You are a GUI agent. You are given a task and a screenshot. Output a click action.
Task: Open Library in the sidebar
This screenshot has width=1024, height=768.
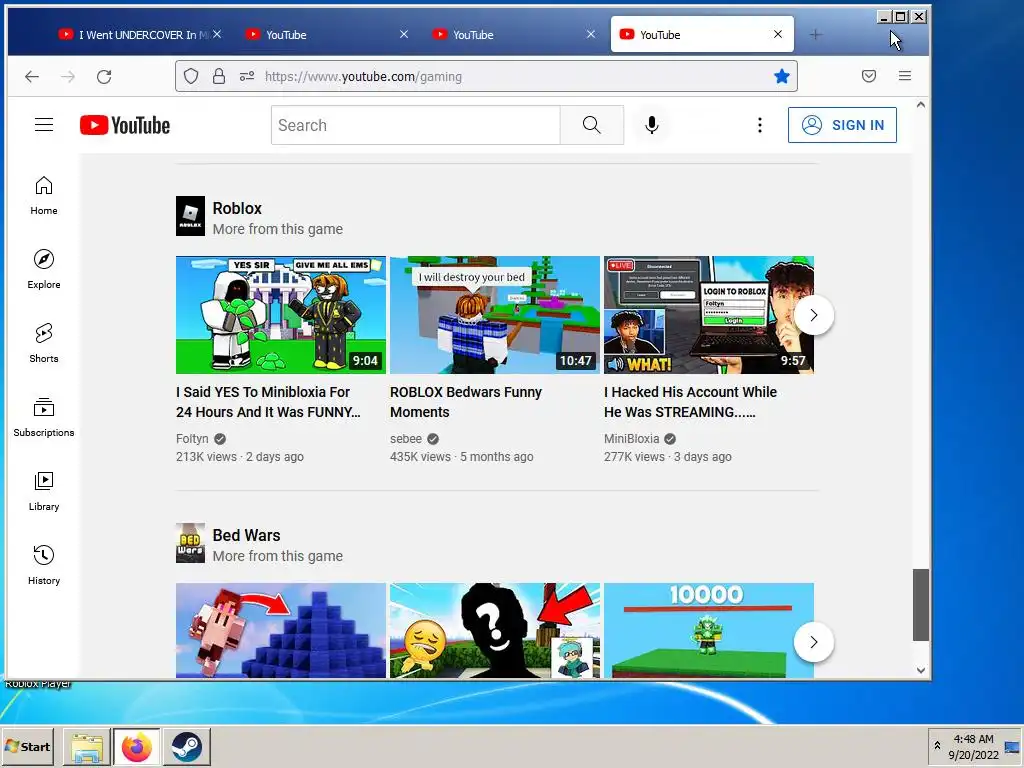click(44, 491)
